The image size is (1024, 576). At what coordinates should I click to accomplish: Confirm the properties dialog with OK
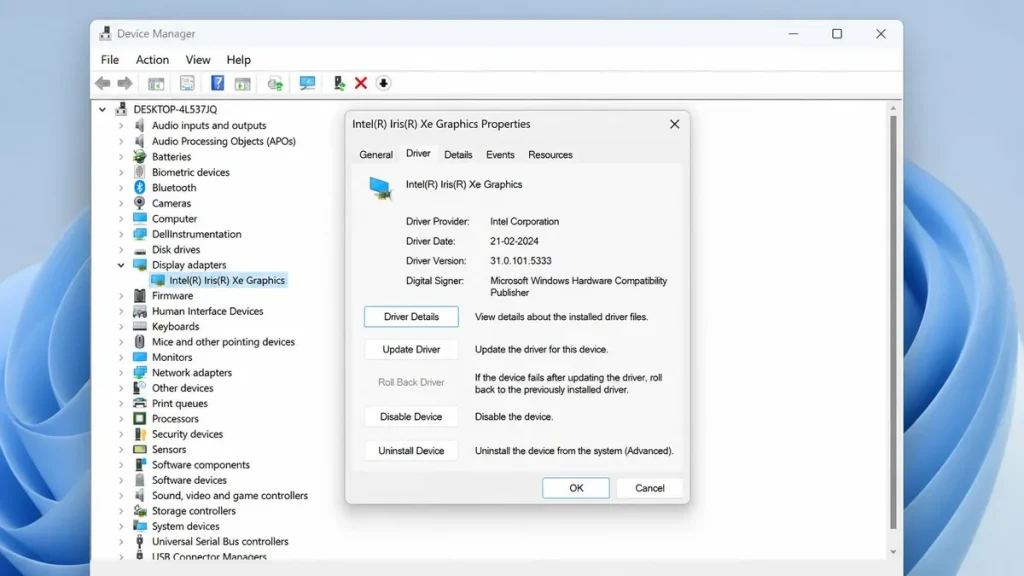(x=576, y=488)
